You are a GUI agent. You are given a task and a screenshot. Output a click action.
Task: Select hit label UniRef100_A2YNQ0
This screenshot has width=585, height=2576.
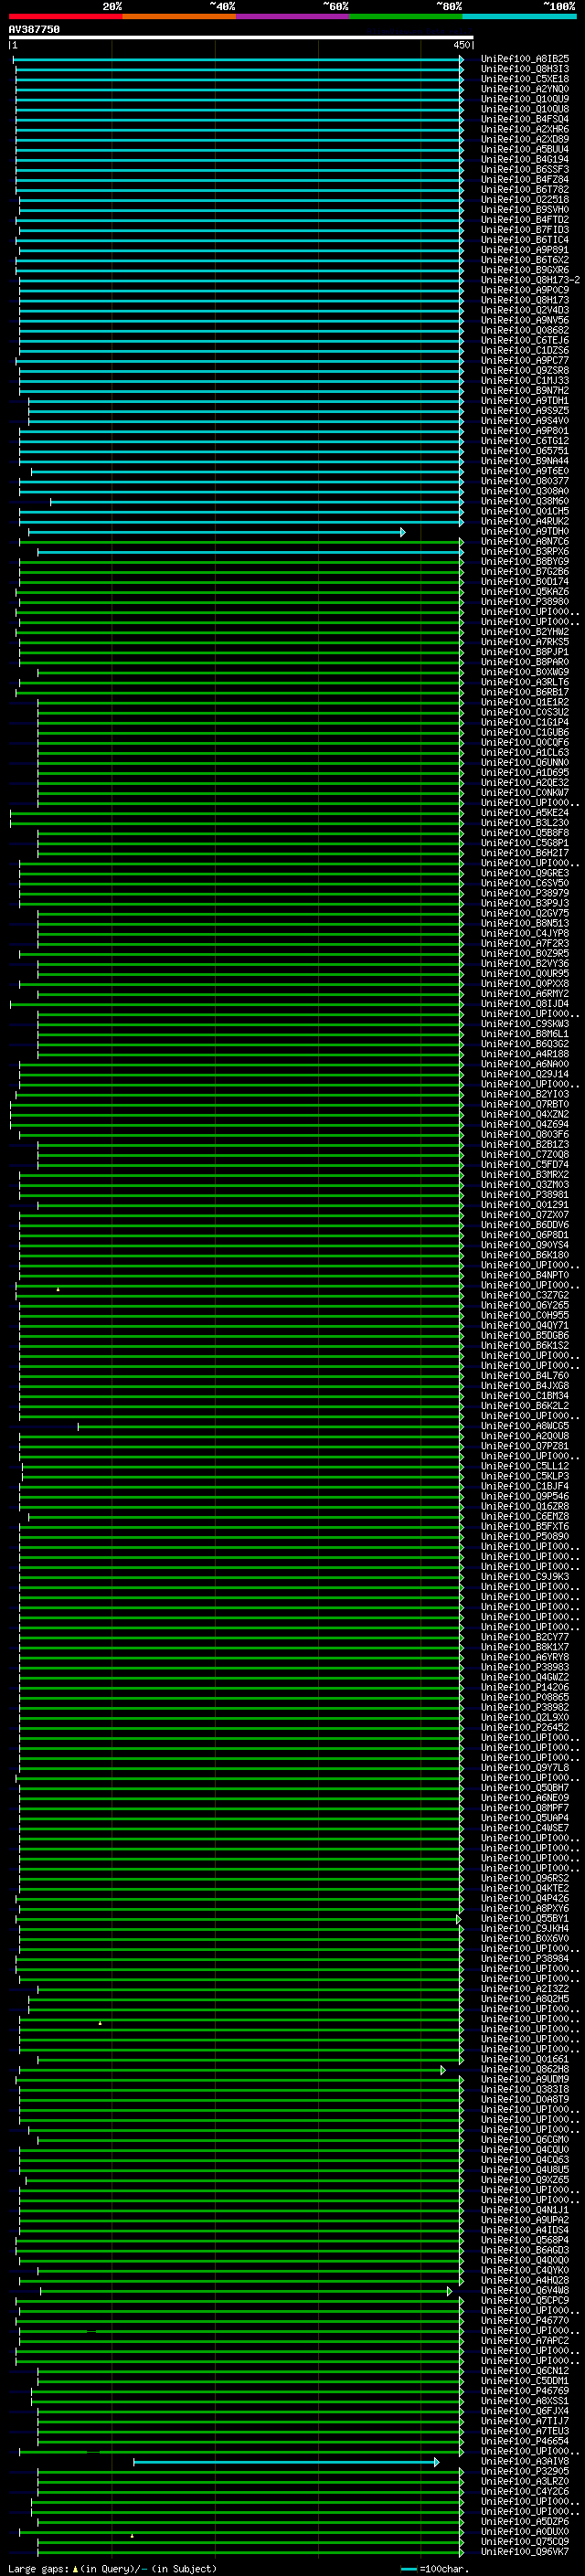point(525,89)
